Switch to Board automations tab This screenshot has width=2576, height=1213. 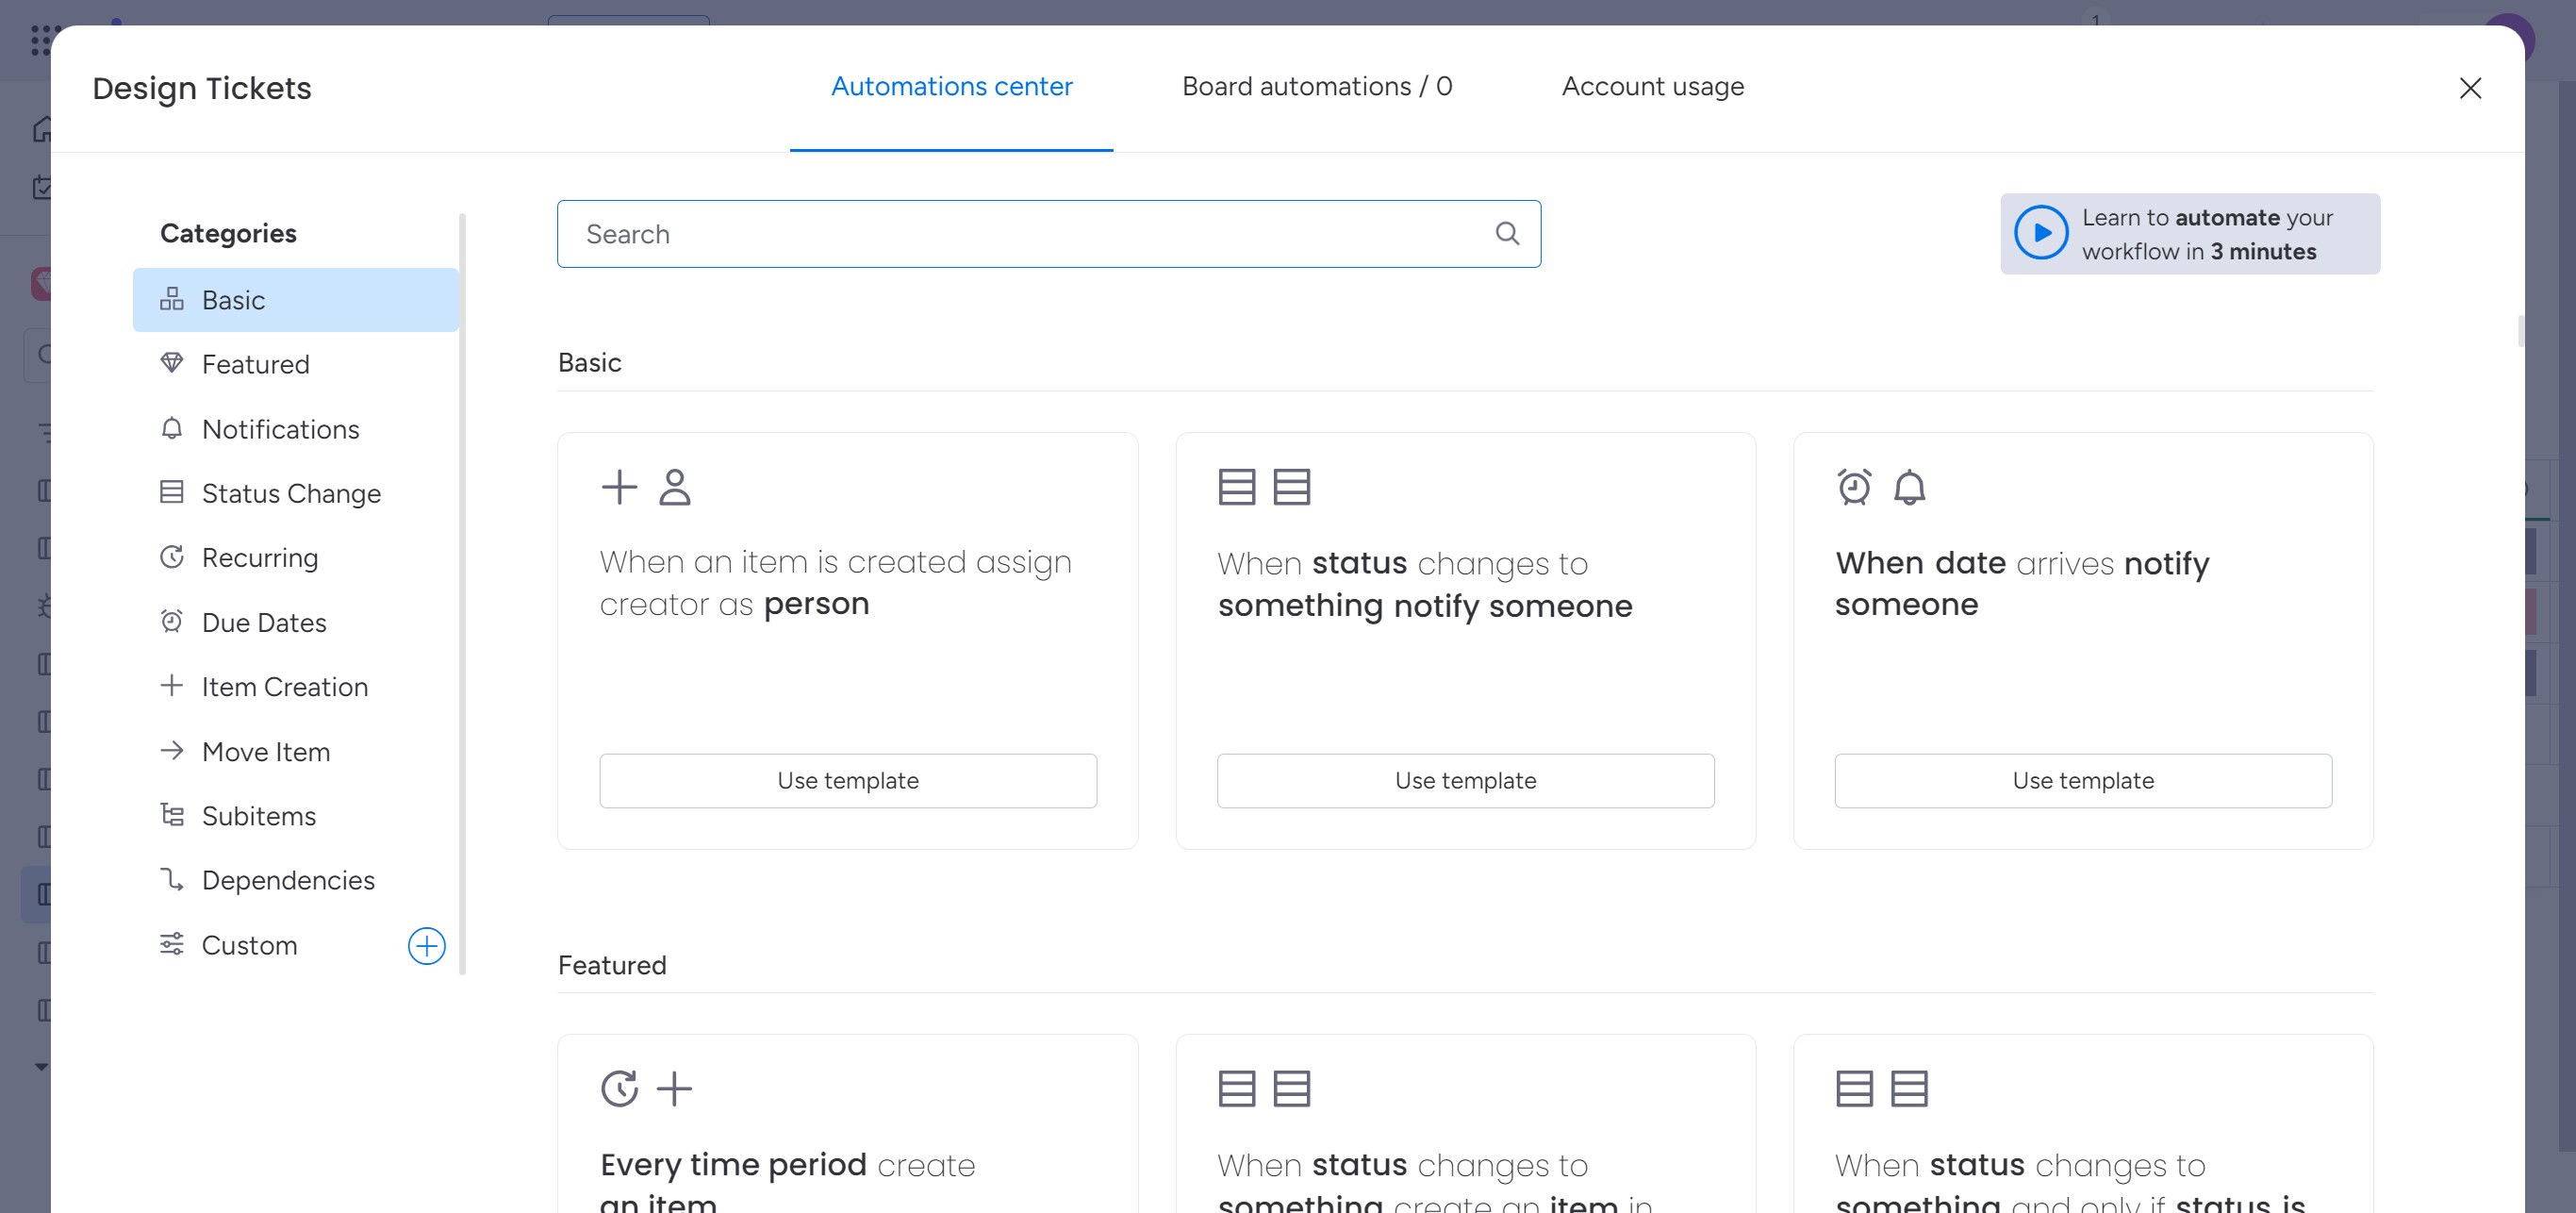(1316, 87)
